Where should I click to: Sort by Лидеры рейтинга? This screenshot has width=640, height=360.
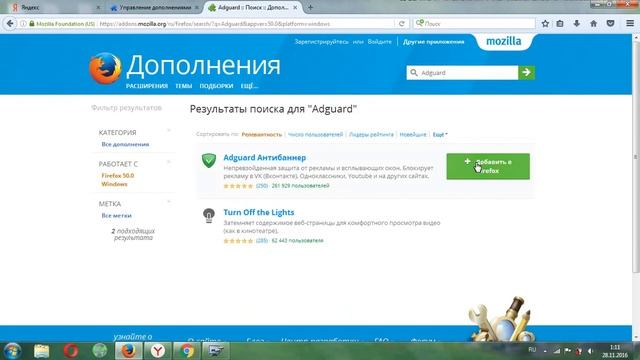[371, 134]
